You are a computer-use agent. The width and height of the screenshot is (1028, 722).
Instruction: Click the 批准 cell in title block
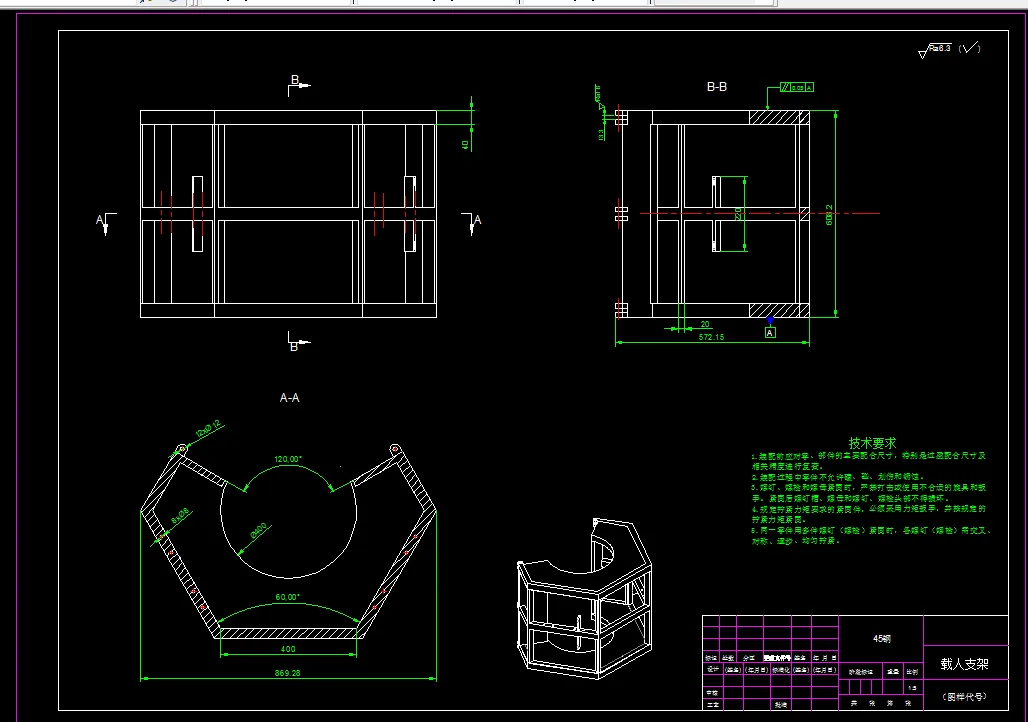pos(780,705)
